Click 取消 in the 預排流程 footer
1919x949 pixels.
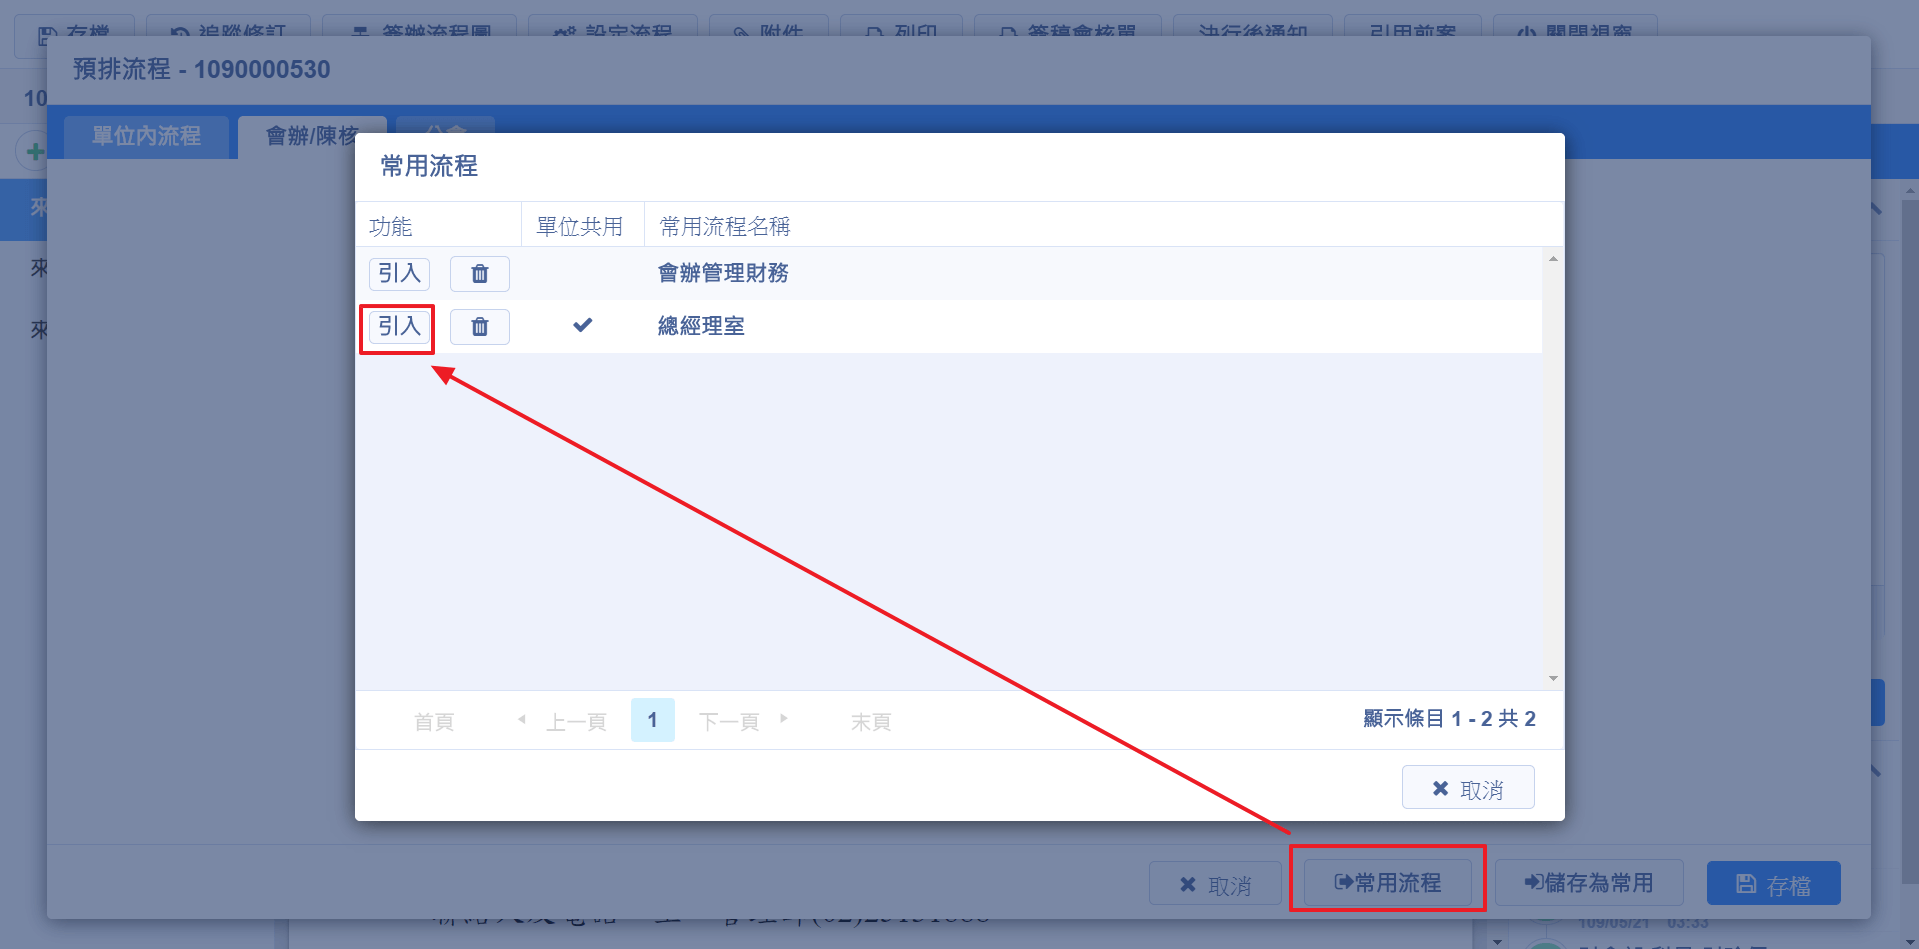point(1215,885)
